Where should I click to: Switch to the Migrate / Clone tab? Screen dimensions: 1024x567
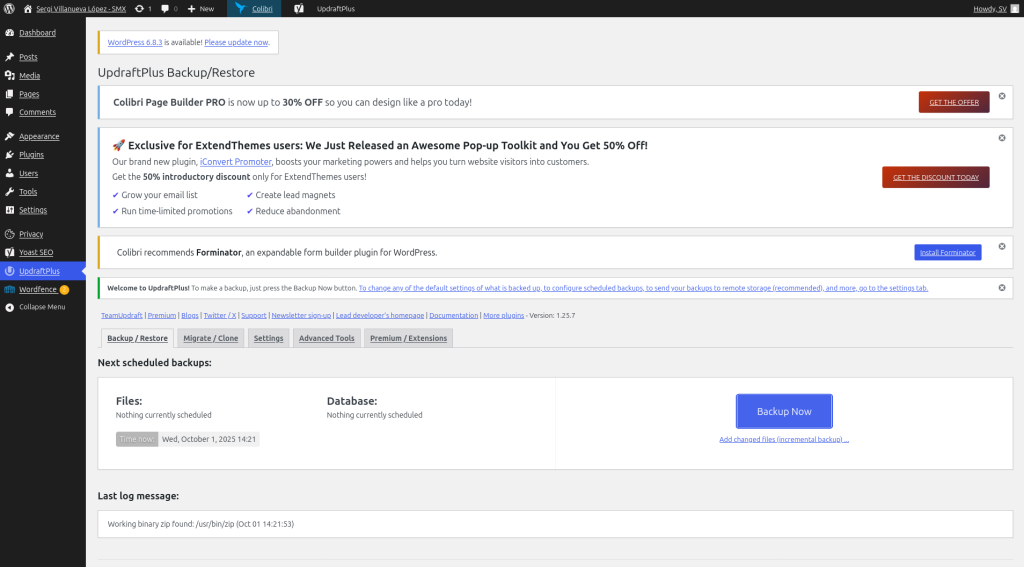[x=211, y=338]
